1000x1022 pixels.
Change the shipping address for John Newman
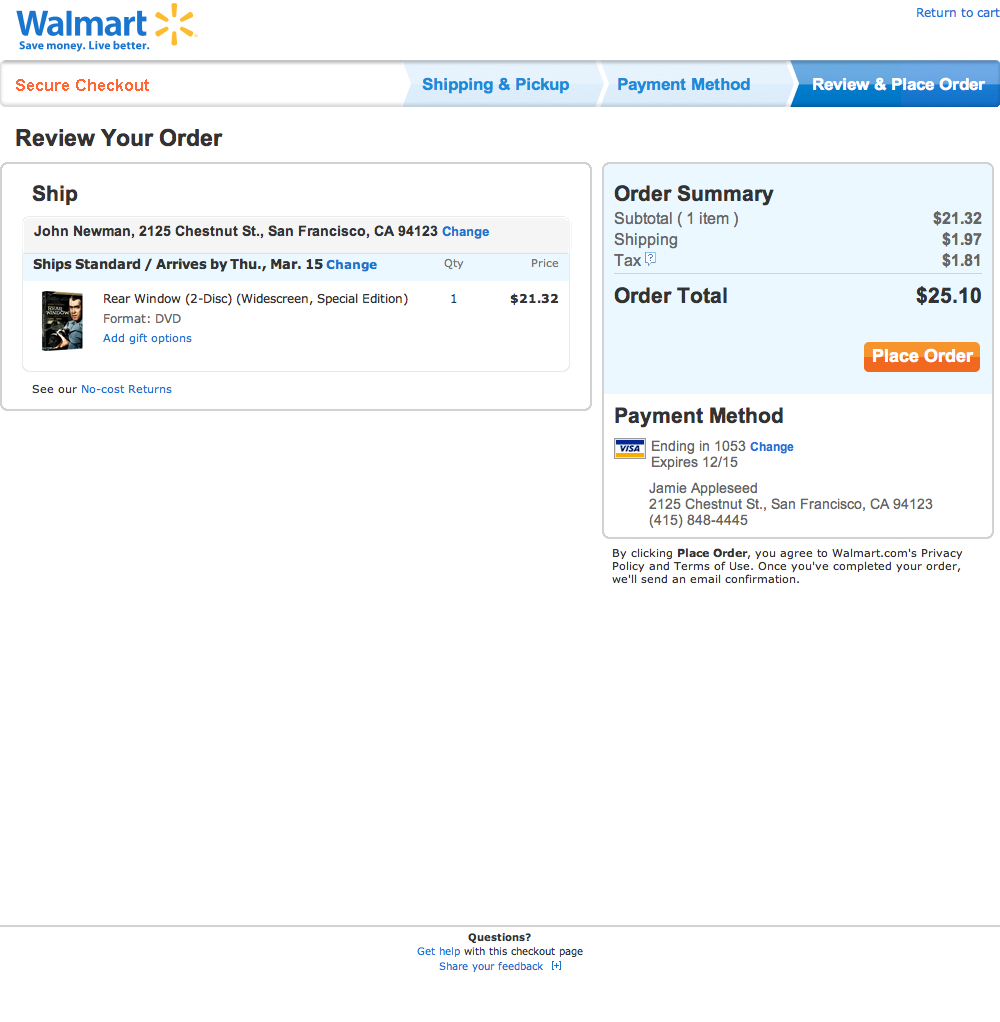465,231
